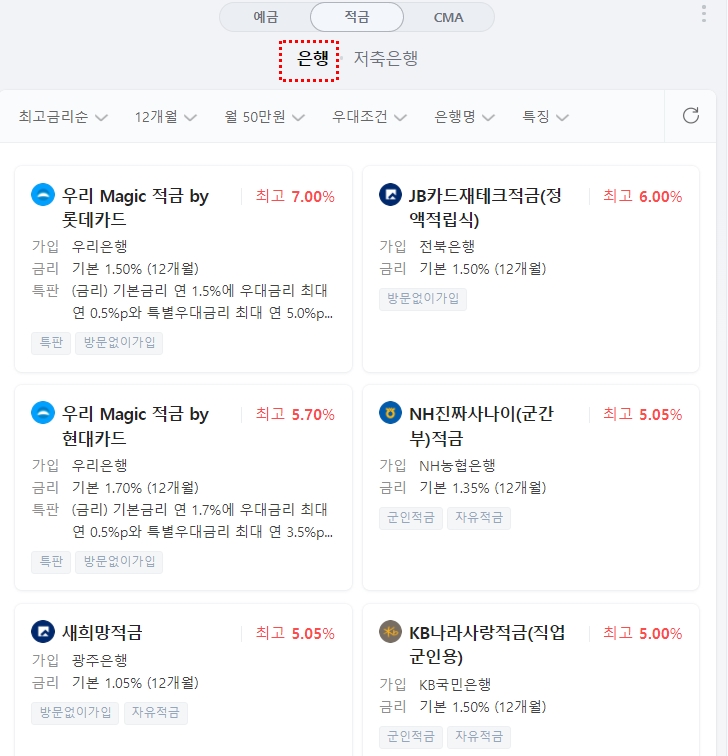Image resolution: width=728 pixels, height=756 pixels.
Task: Click the 최고 5.00% rate
Action: (643, 633)
